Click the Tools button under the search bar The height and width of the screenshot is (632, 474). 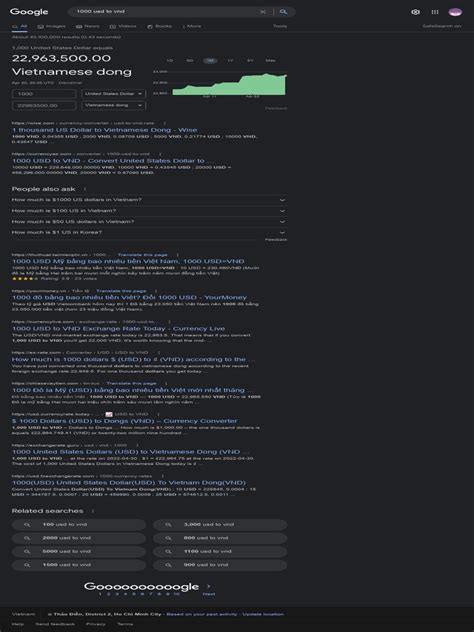[x=280, y=26]
